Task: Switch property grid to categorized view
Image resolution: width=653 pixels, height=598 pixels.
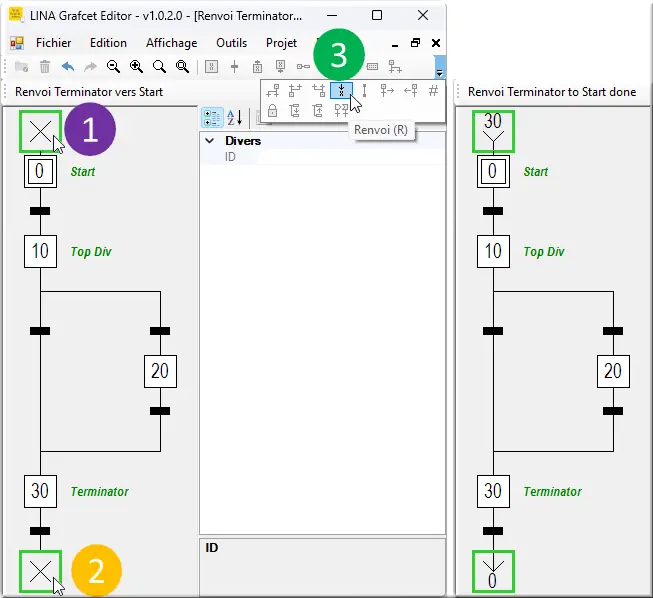Action: point(212,118)
